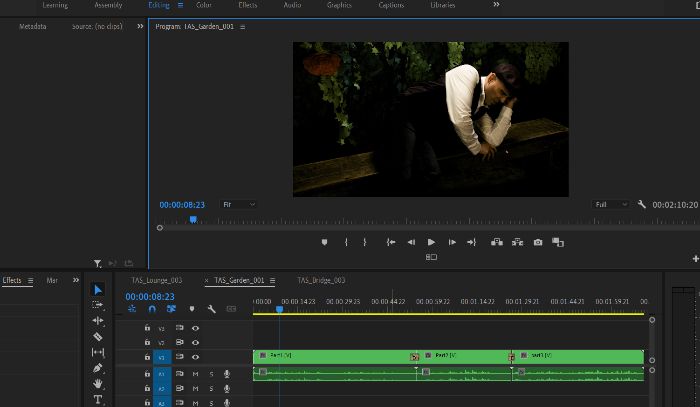Open the Metadata panel tab
700x407 pixels.
pyautogui.click(x=33, y=26)
